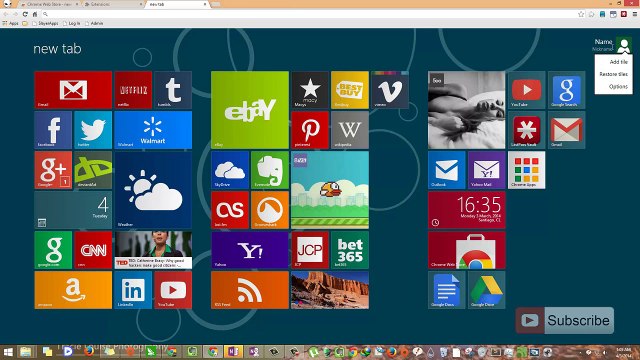Open the SkyDrive cloud tile
The image size is (640, 360).
pos(230,170)
